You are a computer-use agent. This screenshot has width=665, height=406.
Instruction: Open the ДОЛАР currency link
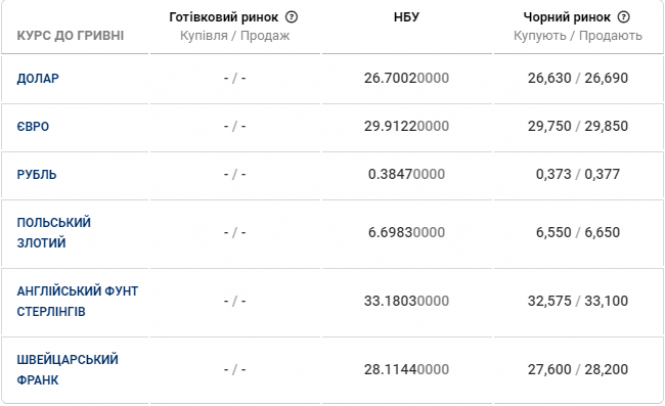pos(39,78)
